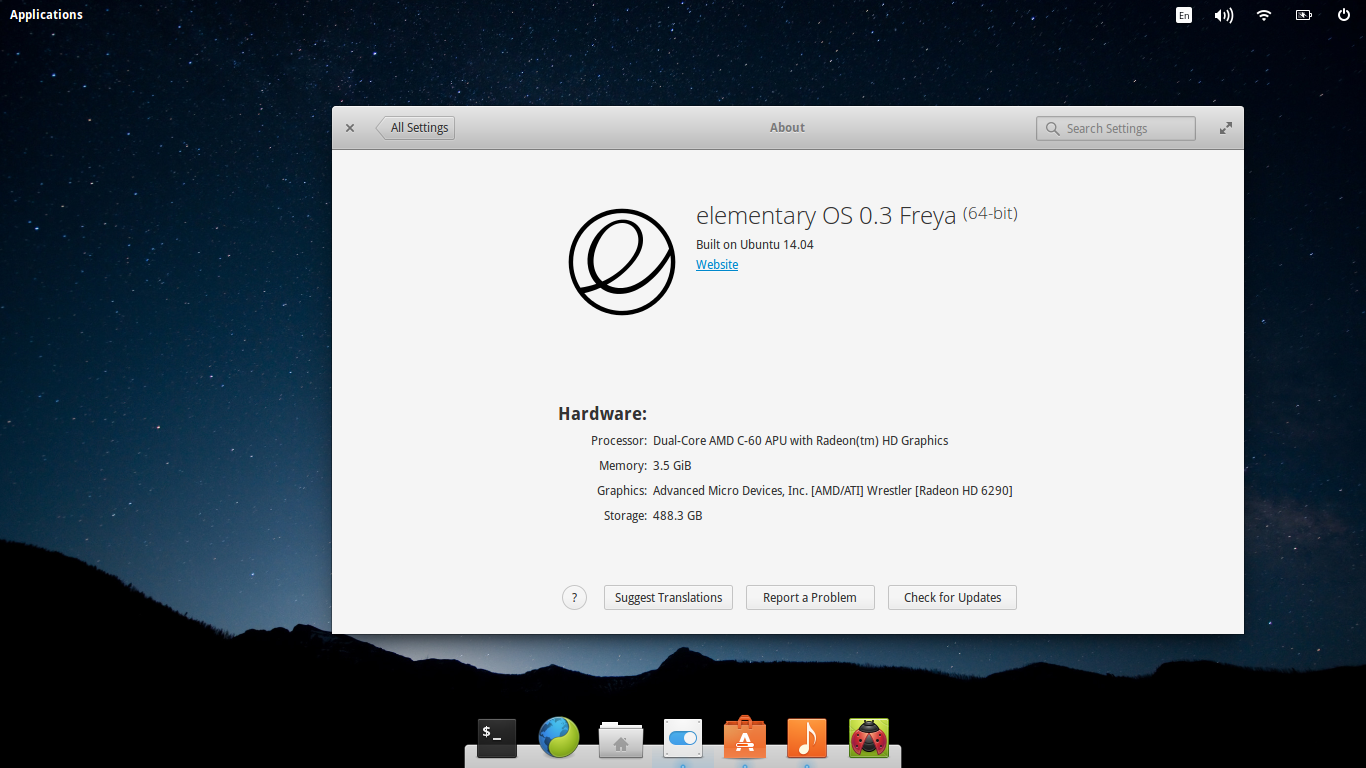Screen dimensions: 1366x768
Task: Click the Built on Ubuntu 14.04 text
Action: [x=755, y=245]
